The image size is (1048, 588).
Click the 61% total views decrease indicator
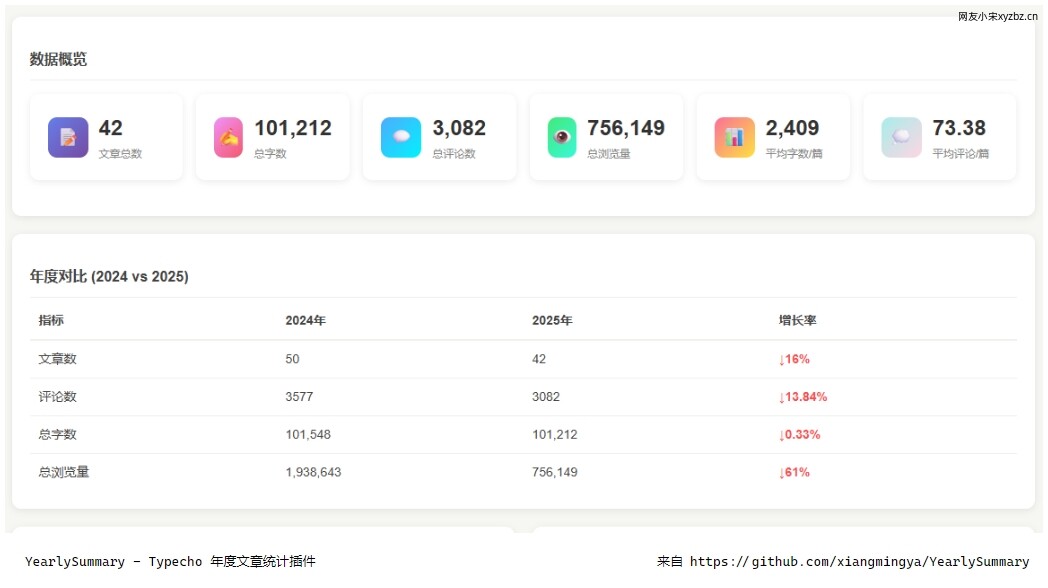794,472
